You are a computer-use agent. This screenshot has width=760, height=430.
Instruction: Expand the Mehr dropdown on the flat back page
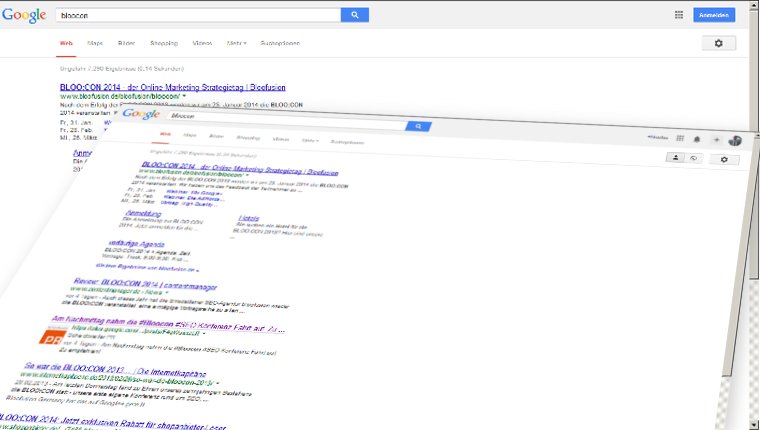(x=237, y=43)
